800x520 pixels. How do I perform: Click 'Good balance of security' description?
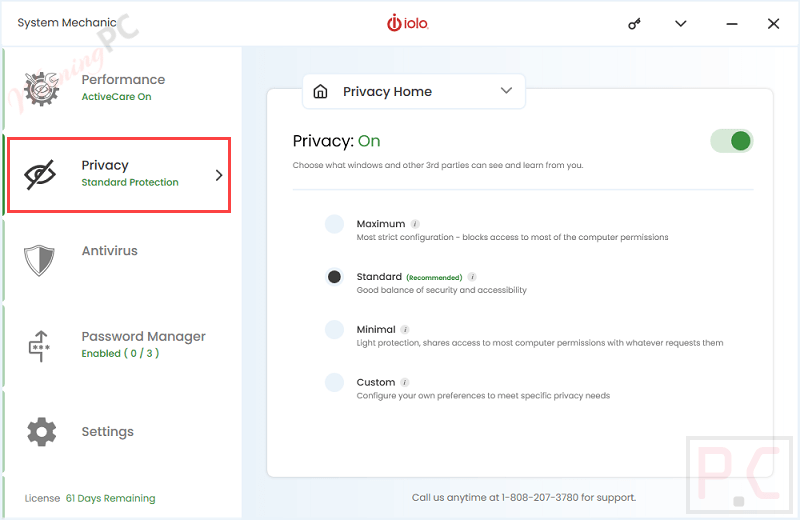(x=441, y=290)
